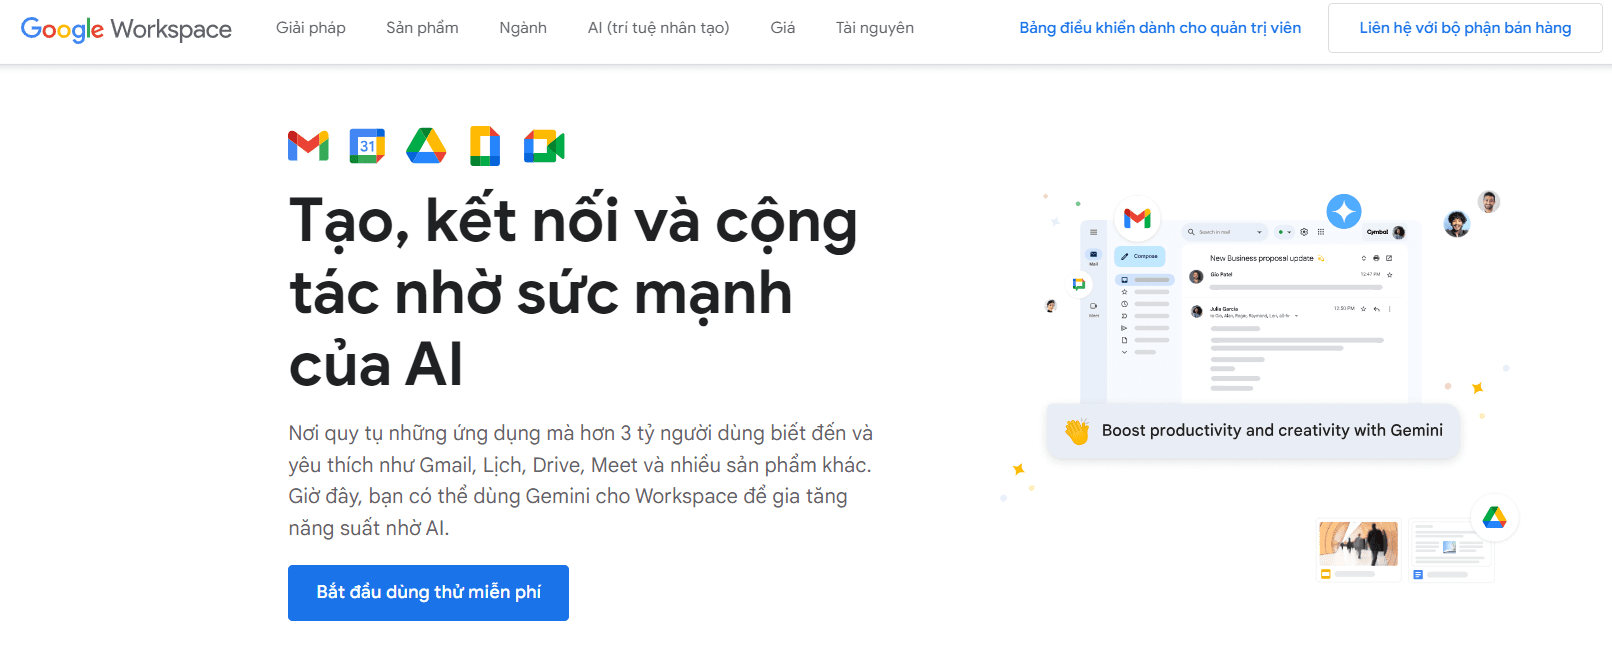Click the Google Meet icon
1612x660 pixels.
point(544,146)
